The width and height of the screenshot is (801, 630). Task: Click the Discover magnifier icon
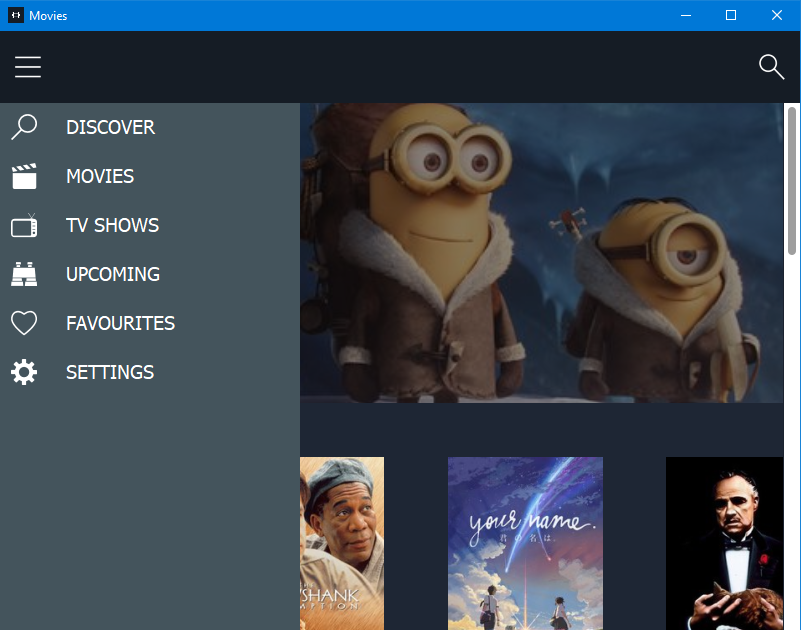tap(24, 127)
